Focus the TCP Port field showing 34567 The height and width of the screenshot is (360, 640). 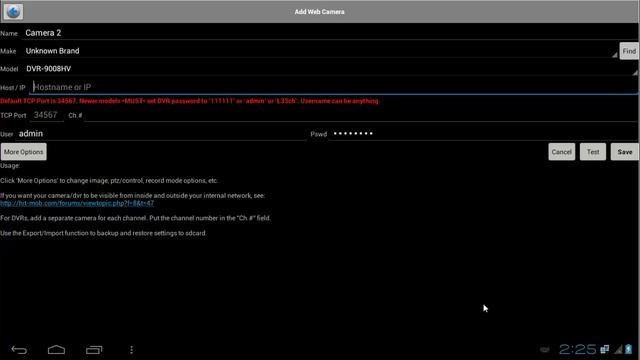46,115
